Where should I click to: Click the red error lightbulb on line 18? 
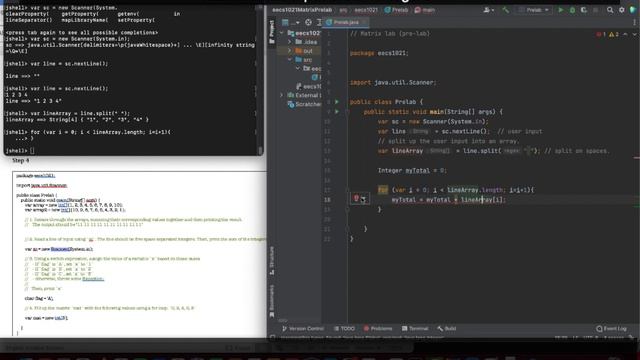pyautogui.click(x=356, y=199)
